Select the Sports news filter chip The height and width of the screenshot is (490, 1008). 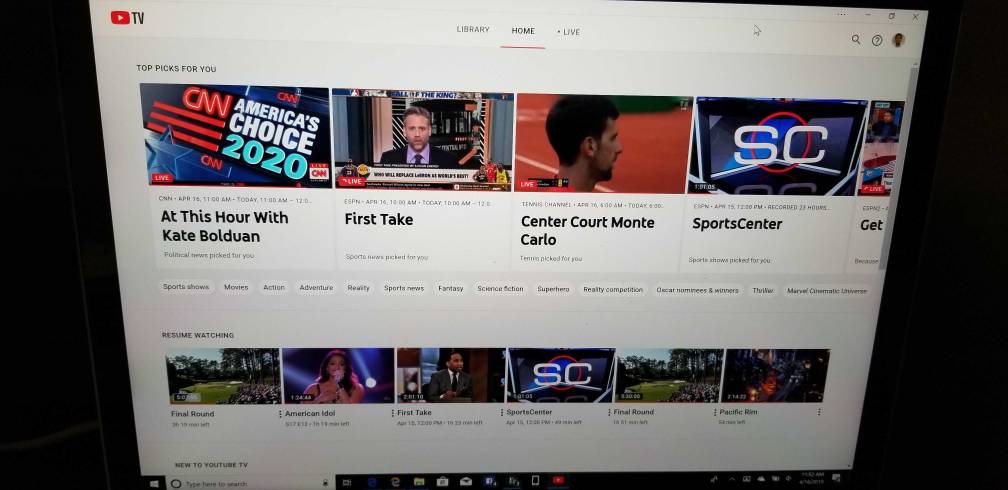pyautogui.click(x=404, y=289)
